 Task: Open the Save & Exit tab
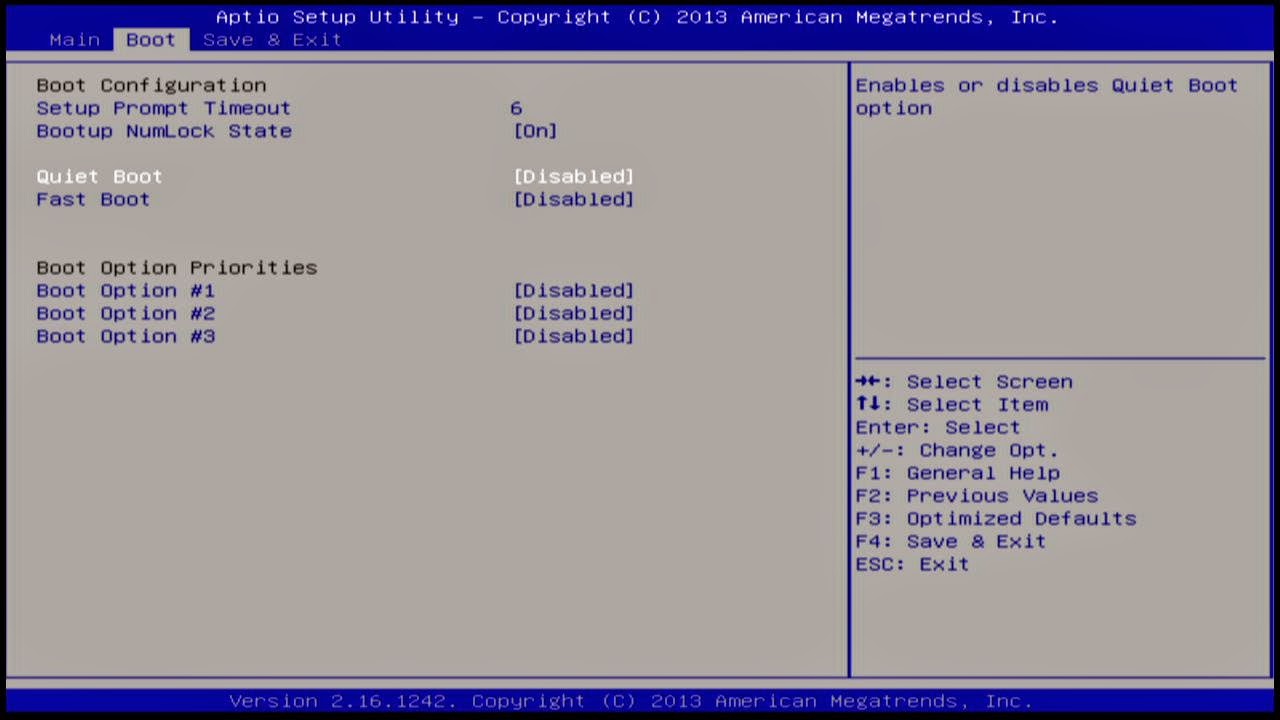(272, 39)
